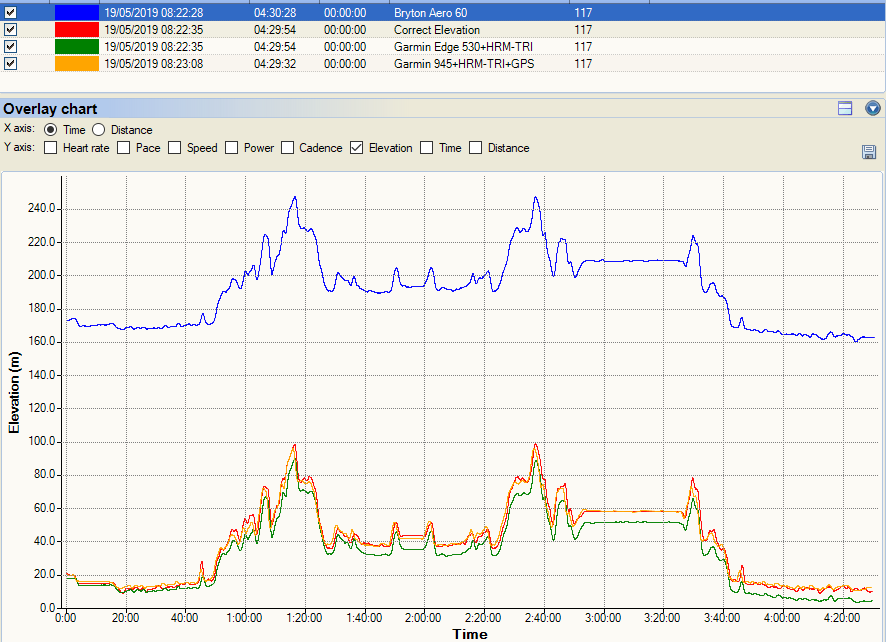Screen dimensions: 886x642
Task: Uncheck the Correct Elevation row checkbox
Action: (11, 29)
